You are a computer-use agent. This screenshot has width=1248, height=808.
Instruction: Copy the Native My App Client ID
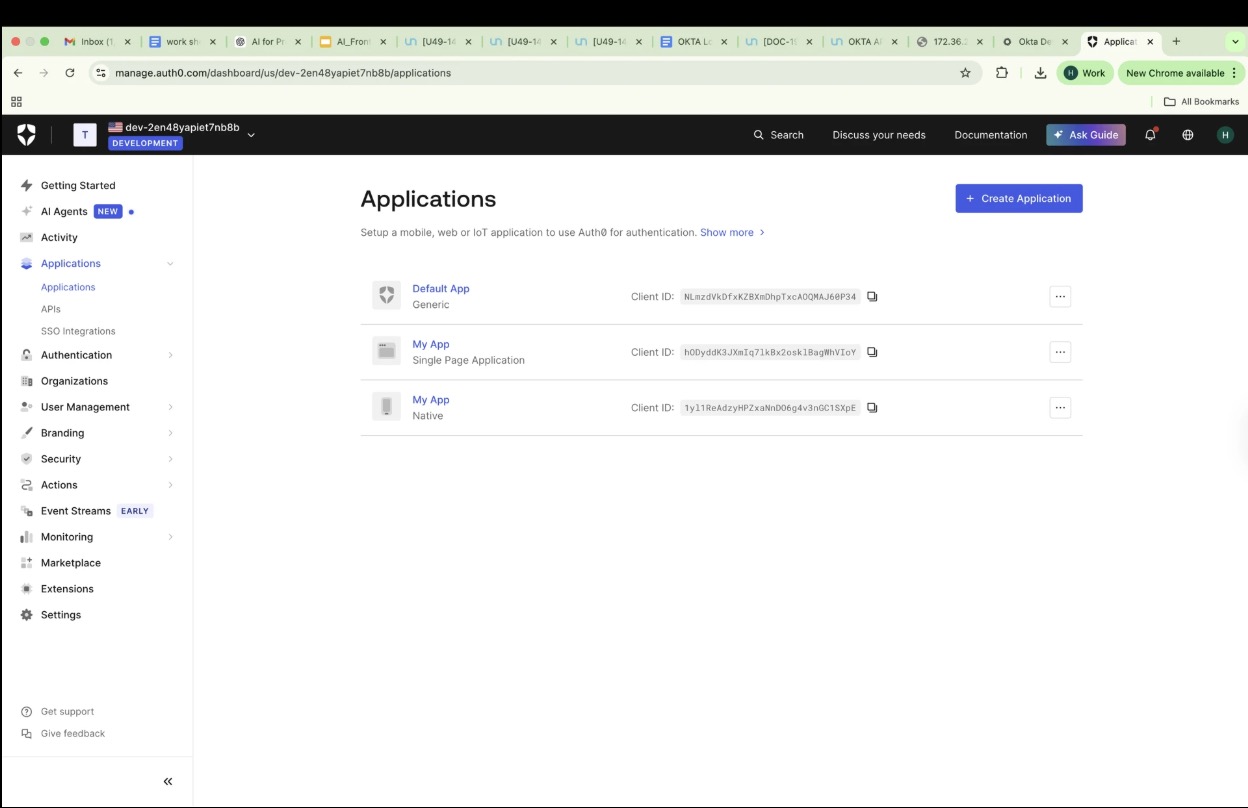[872, 407]
